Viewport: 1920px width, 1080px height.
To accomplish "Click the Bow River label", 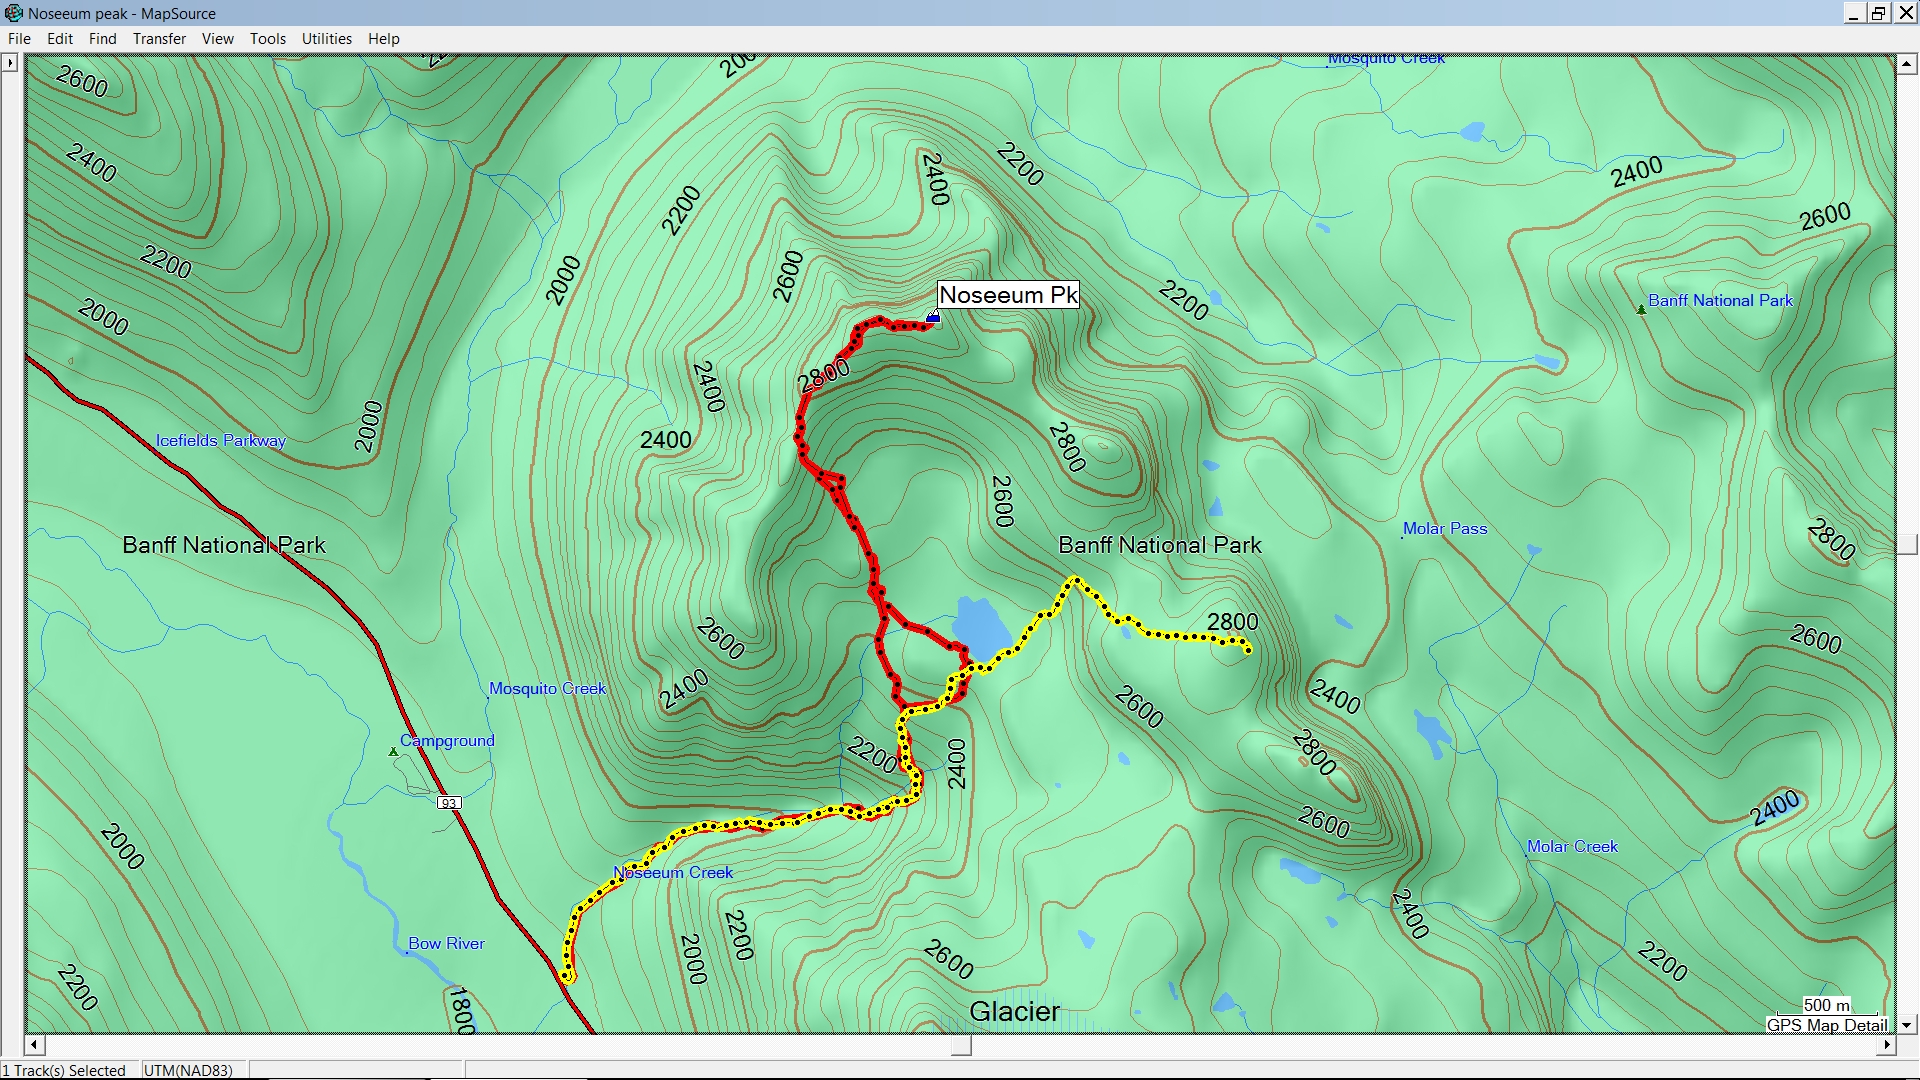I will (x=446, y=944).
